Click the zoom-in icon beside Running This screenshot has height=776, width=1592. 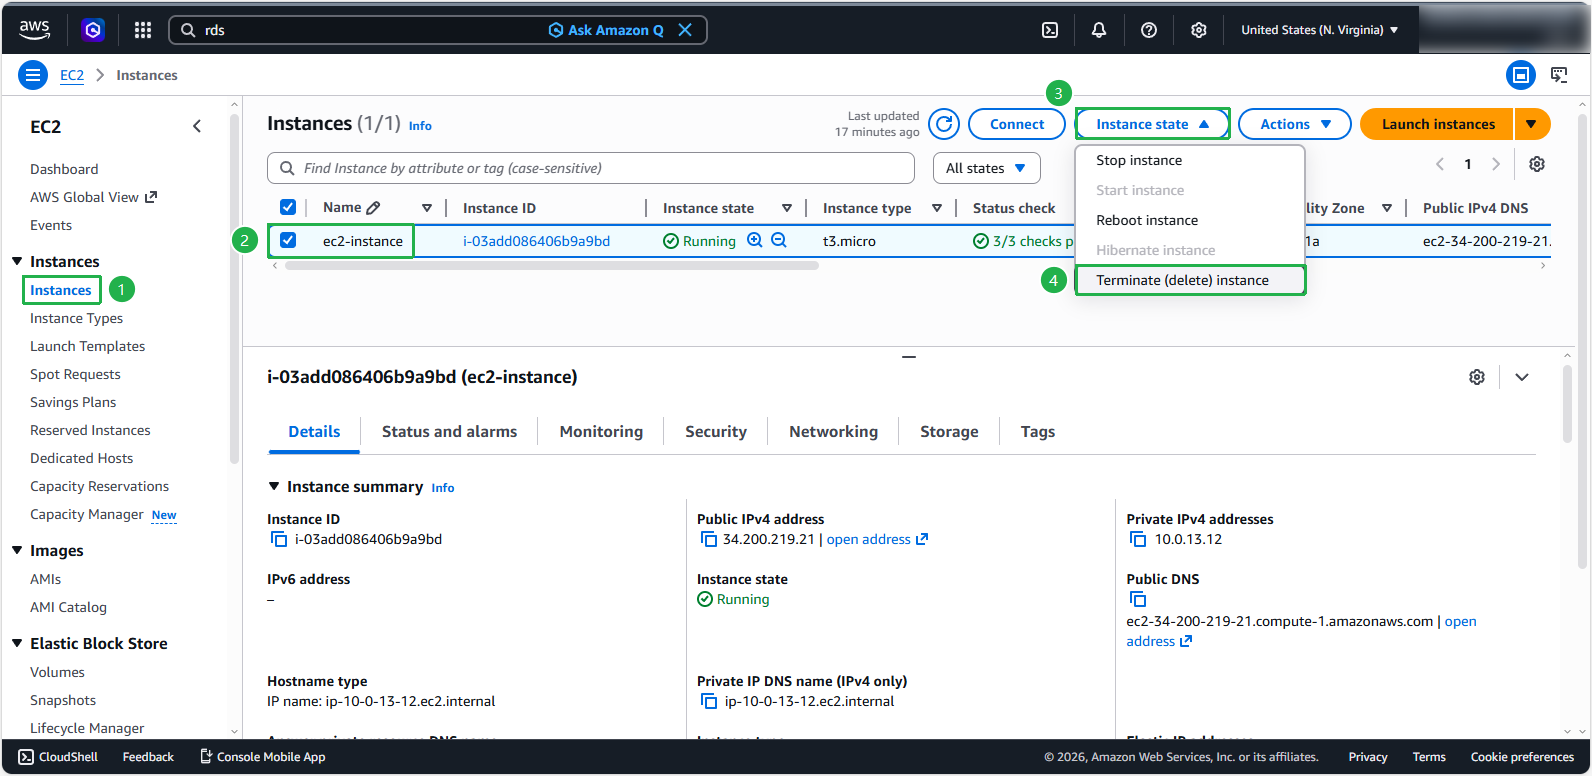(x=755, y=240)
